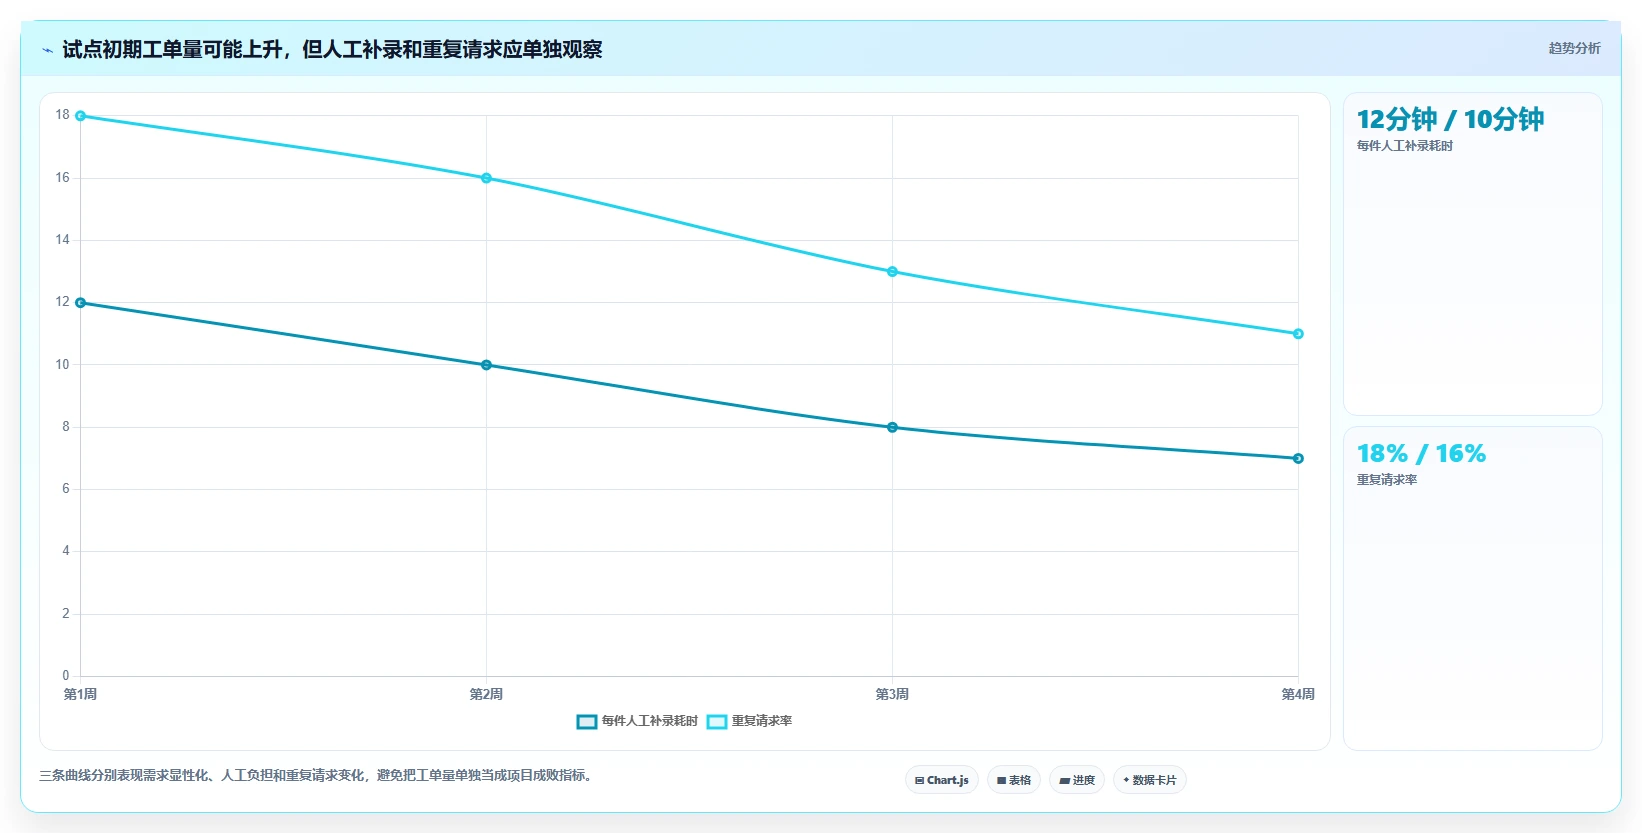This screenshot has width=1642, height=833.
Task: Click the 第2周 point on 每件人工补录耗时 line
Action: coord(487,365)
